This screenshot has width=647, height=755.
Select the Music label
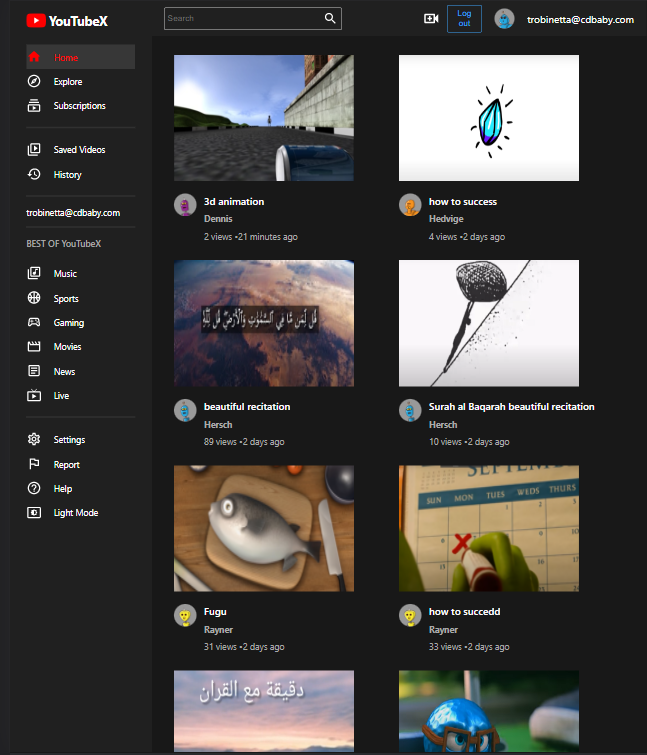tap(65, 274)
